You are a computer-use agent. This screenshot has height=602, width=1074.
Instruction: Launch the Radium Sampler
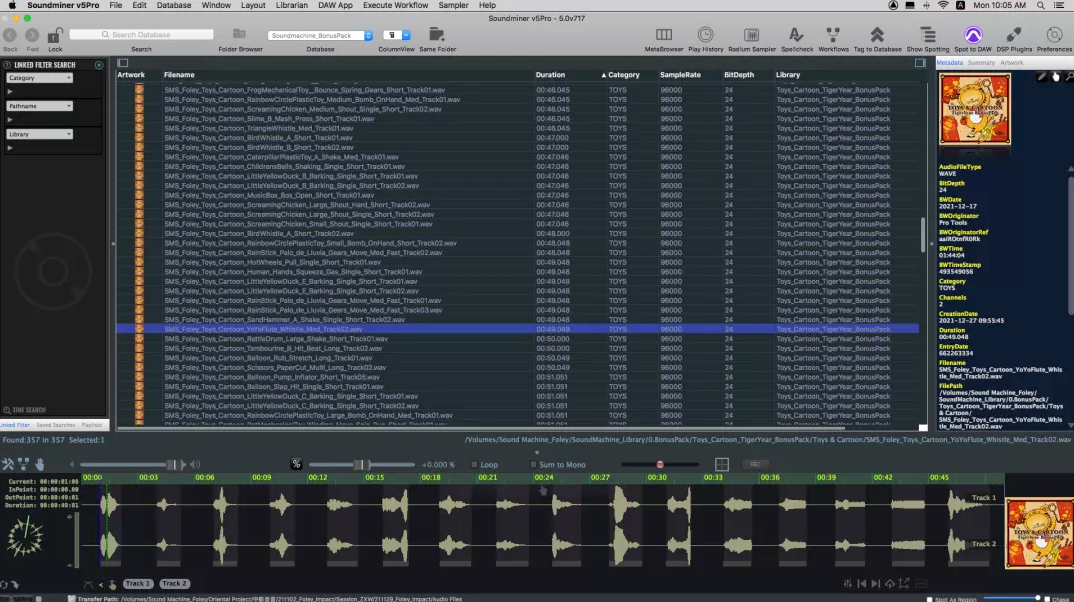click(x=752, y=35)
